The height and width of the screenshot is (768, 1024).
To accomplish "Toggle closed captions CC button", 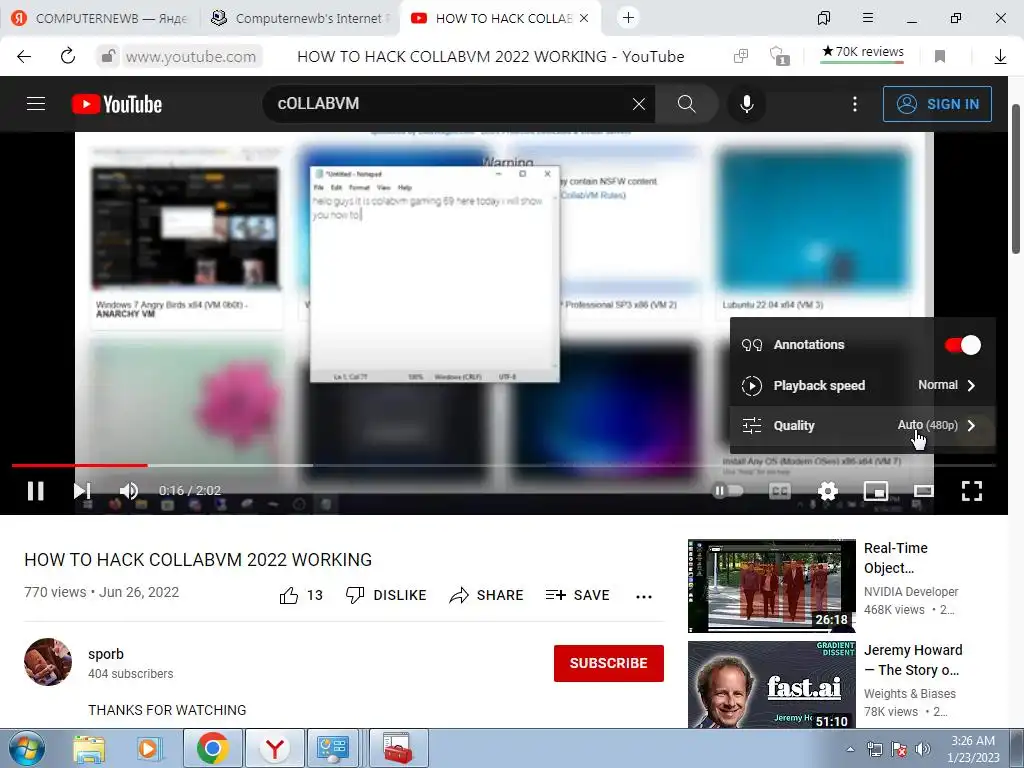I will 780,490.
